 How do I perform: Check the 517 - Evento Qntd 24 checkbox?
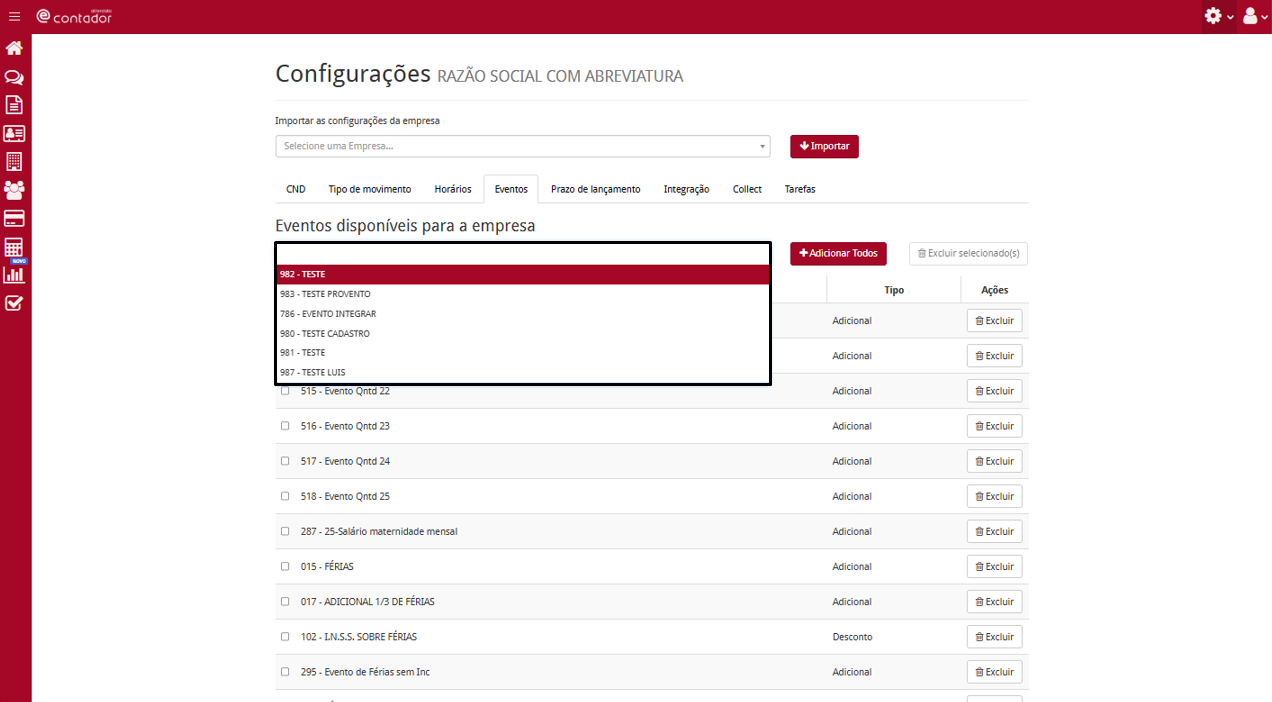click(285, 461)
